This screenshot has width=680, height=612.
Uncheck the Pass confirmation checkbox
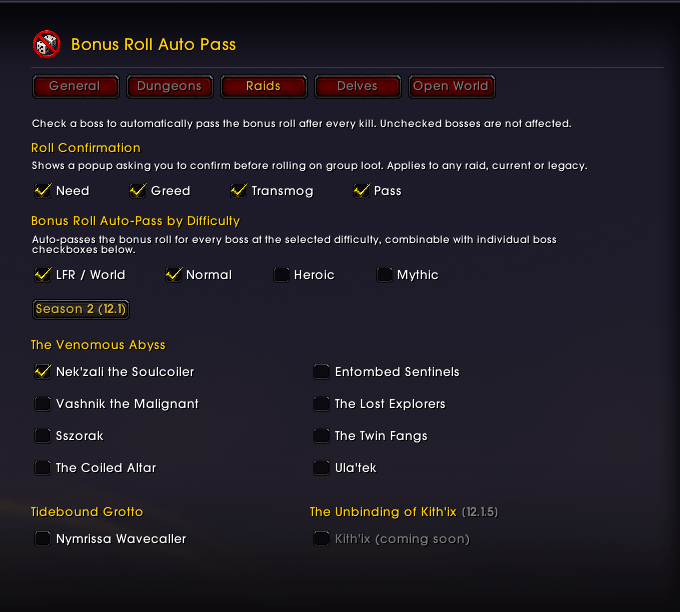coord(361,190)
